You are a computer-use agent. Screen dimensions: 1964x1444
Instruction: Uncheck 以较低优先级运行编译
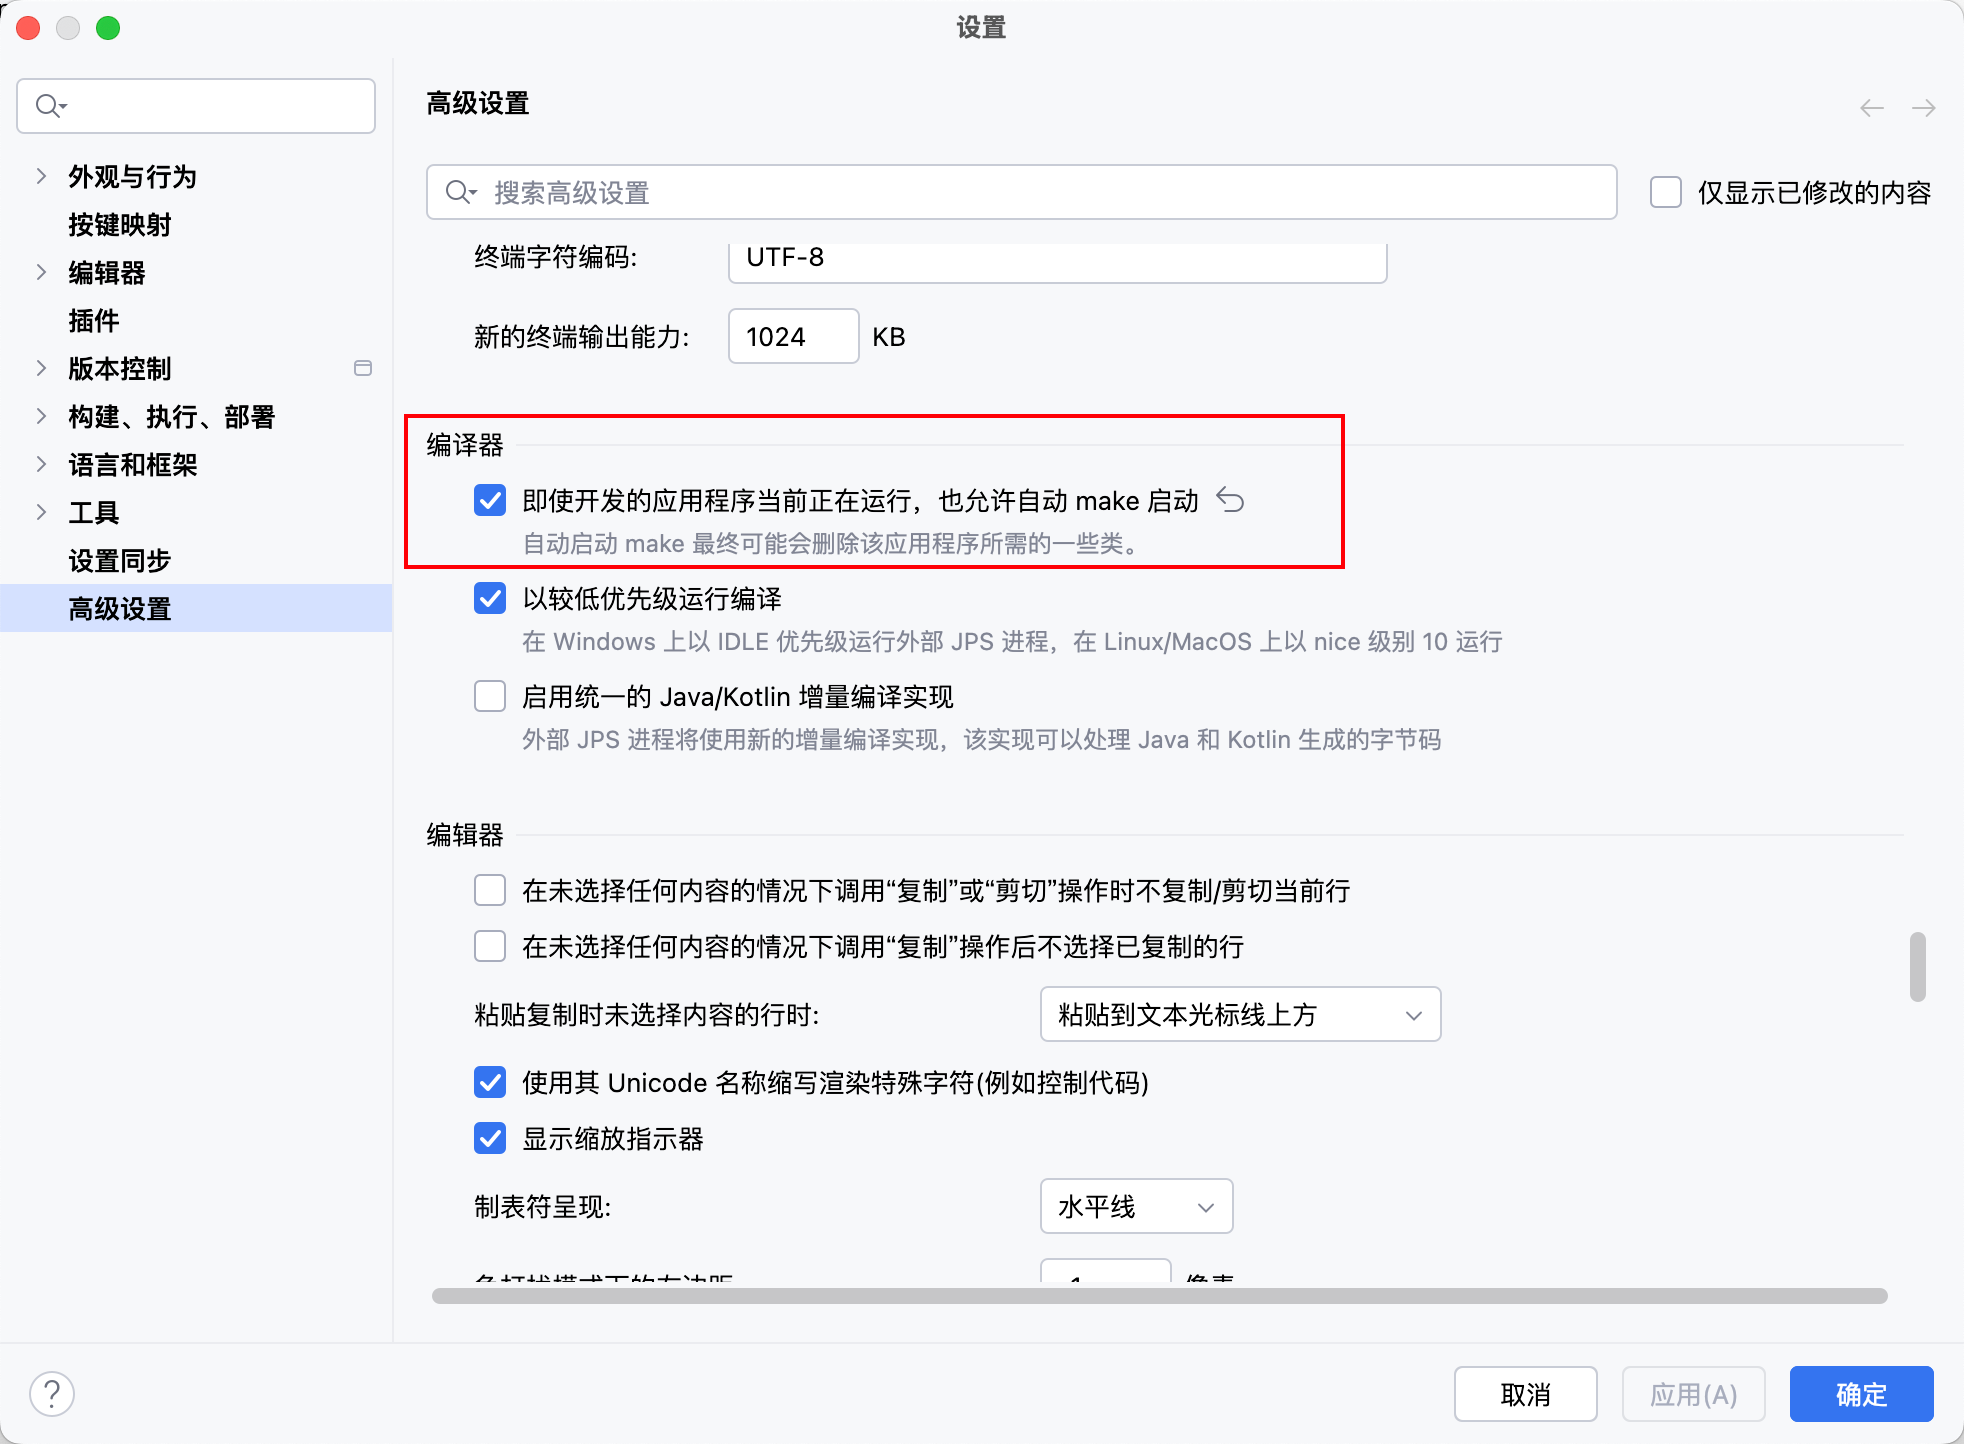pyautogui.click(x=490, y=598)
